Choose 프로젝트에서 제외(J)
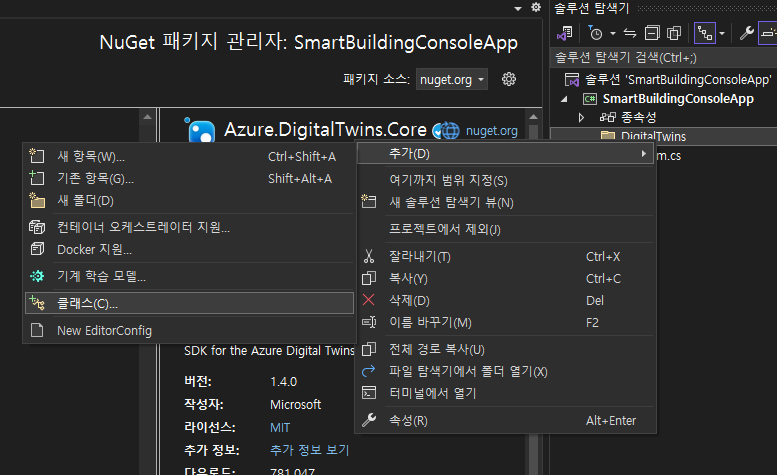This screenshot has width=777, height=475. [x=506, y=229]
